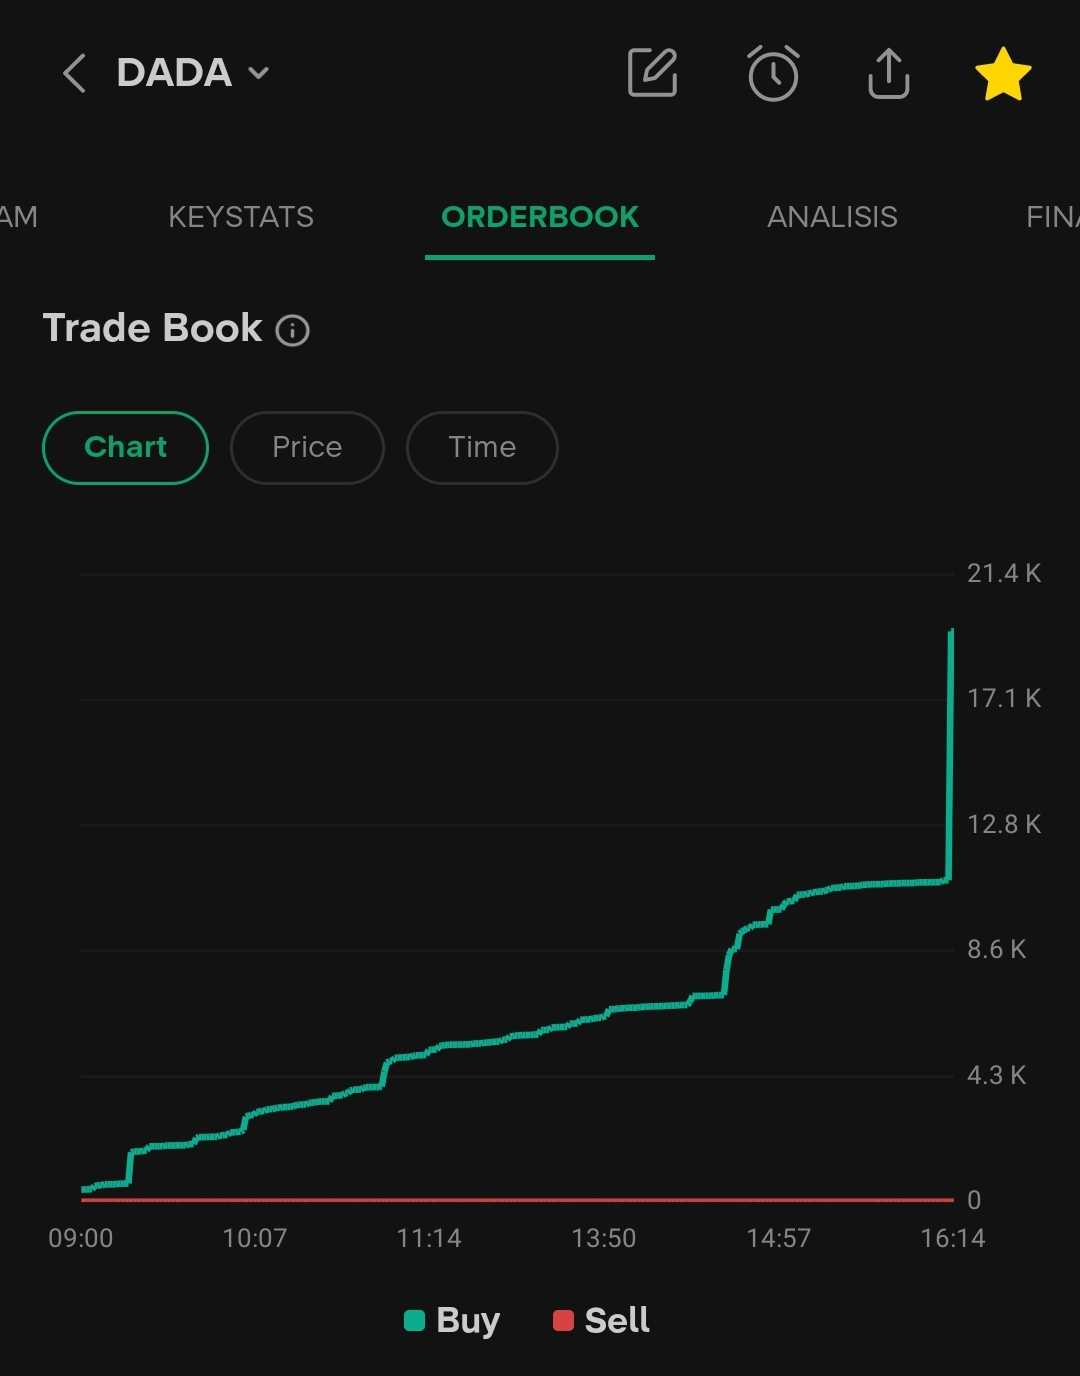1080x1376 pixels.
Task: Tap the share upload icon
Action: (x=888, y=73)
